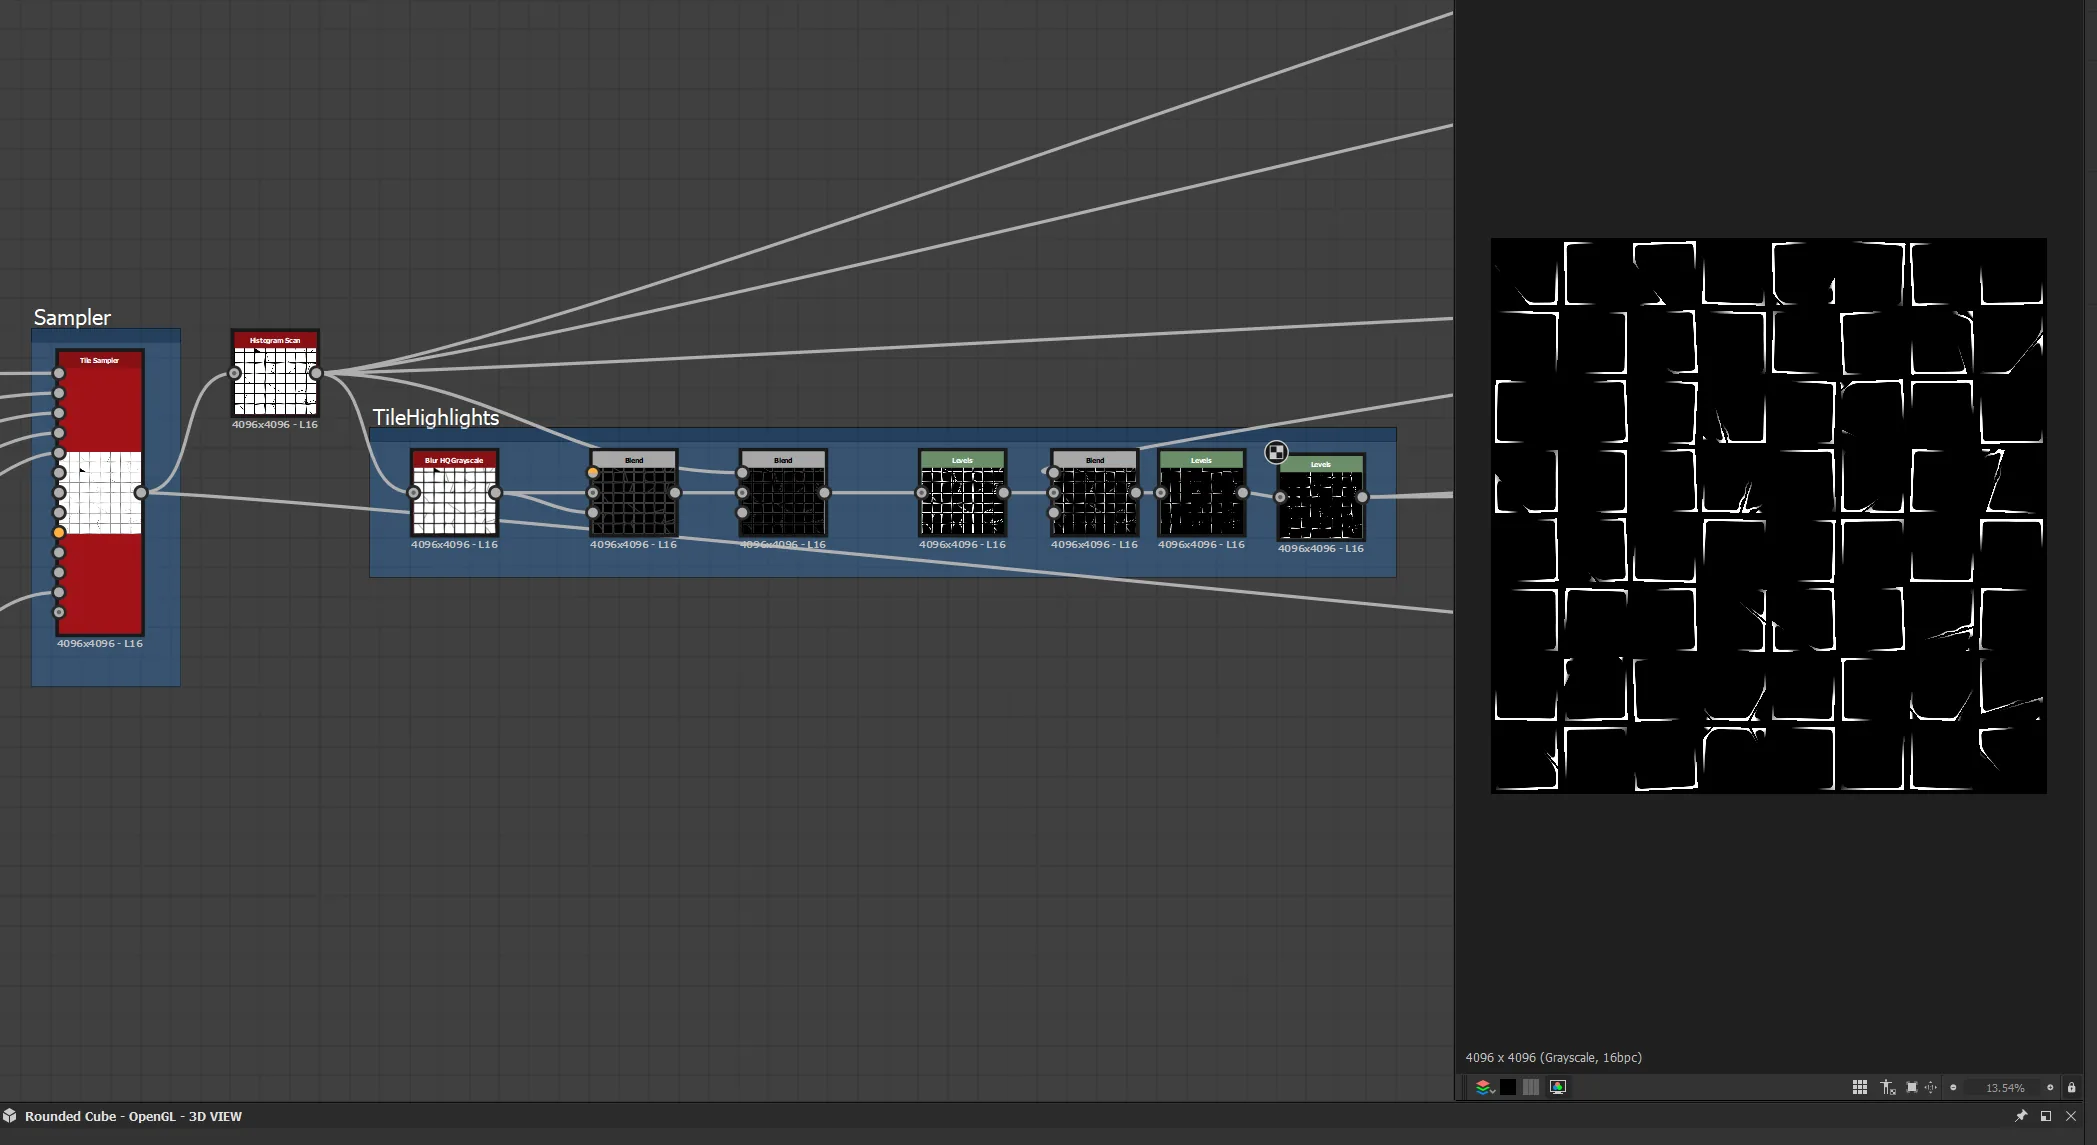2097x1145 pixels.
Task: Open the channel layers dropdown in 2D view
Action: [x=1485, y=1087]
